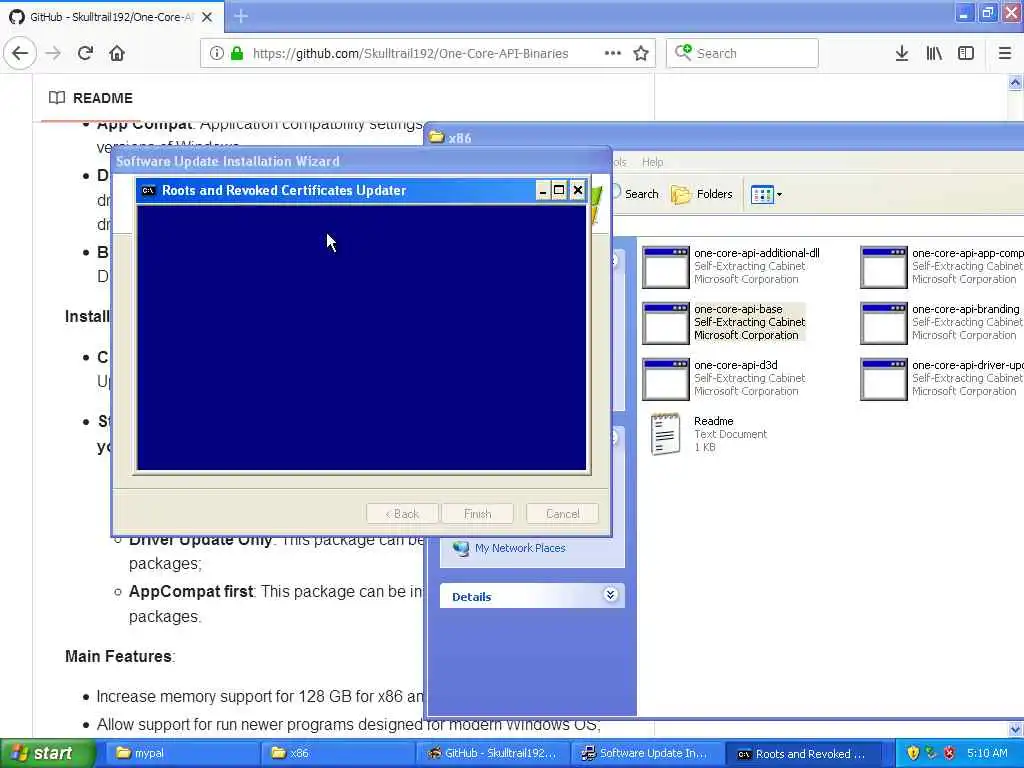The image size is (1024, 768).
Task: Toggle Firefox sidebar icon
Action: [x=966, y=53]
